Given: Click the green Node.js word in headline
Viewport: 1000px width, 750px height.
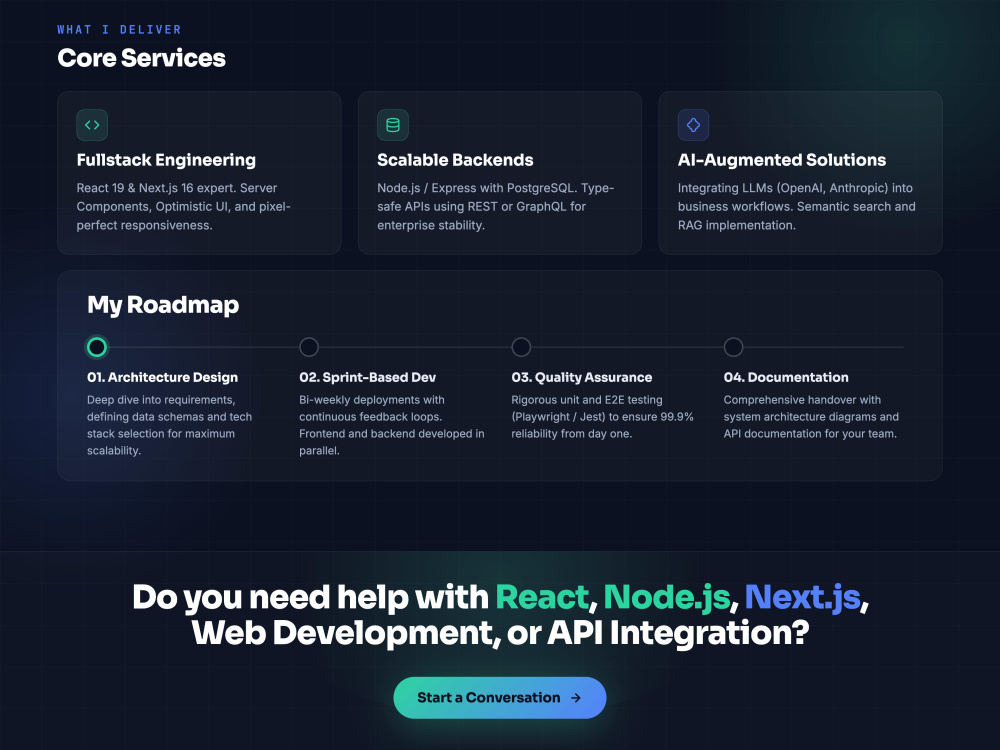Looking at the screenshot, I should (x=666, y=598).
